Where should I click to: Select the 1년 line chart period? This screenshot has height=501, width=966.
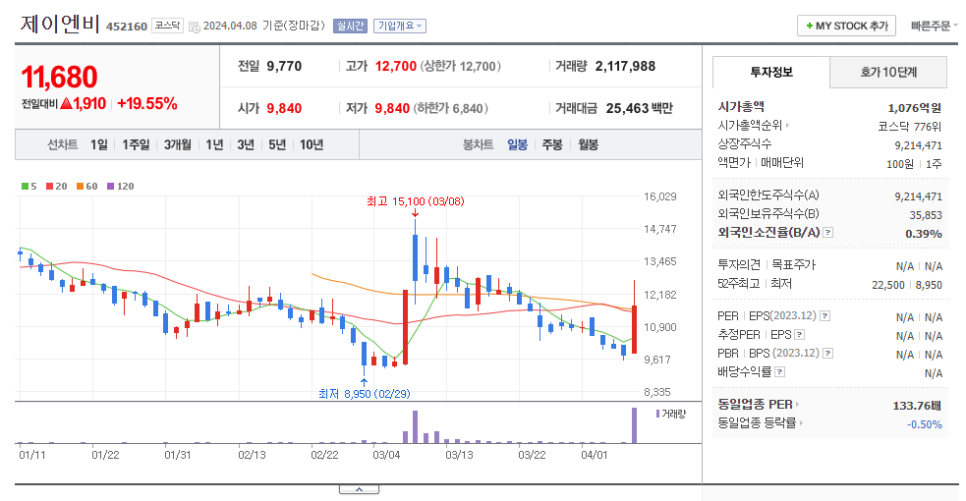point(214,145)
